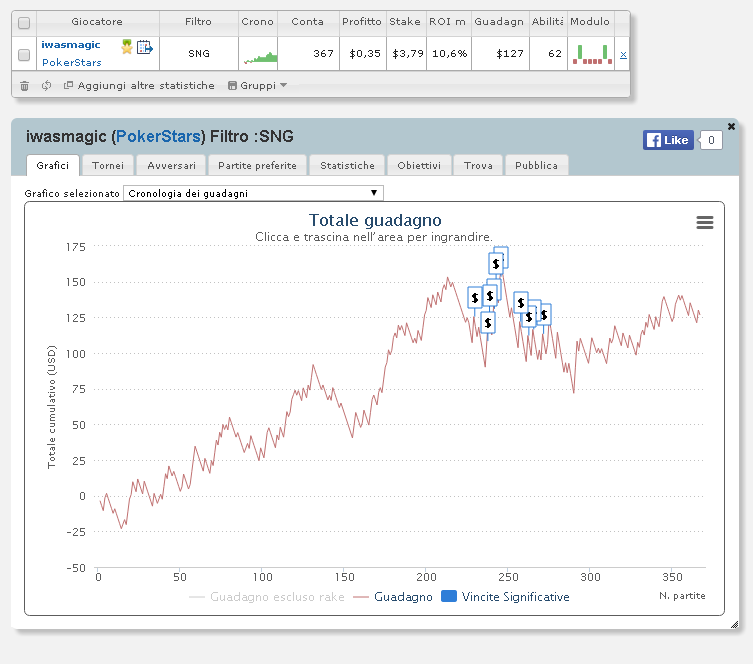The width and height of the screenshot is (753, 664).
Task: Open the Gruppi dropdown
Action: [x=257, y=85]
